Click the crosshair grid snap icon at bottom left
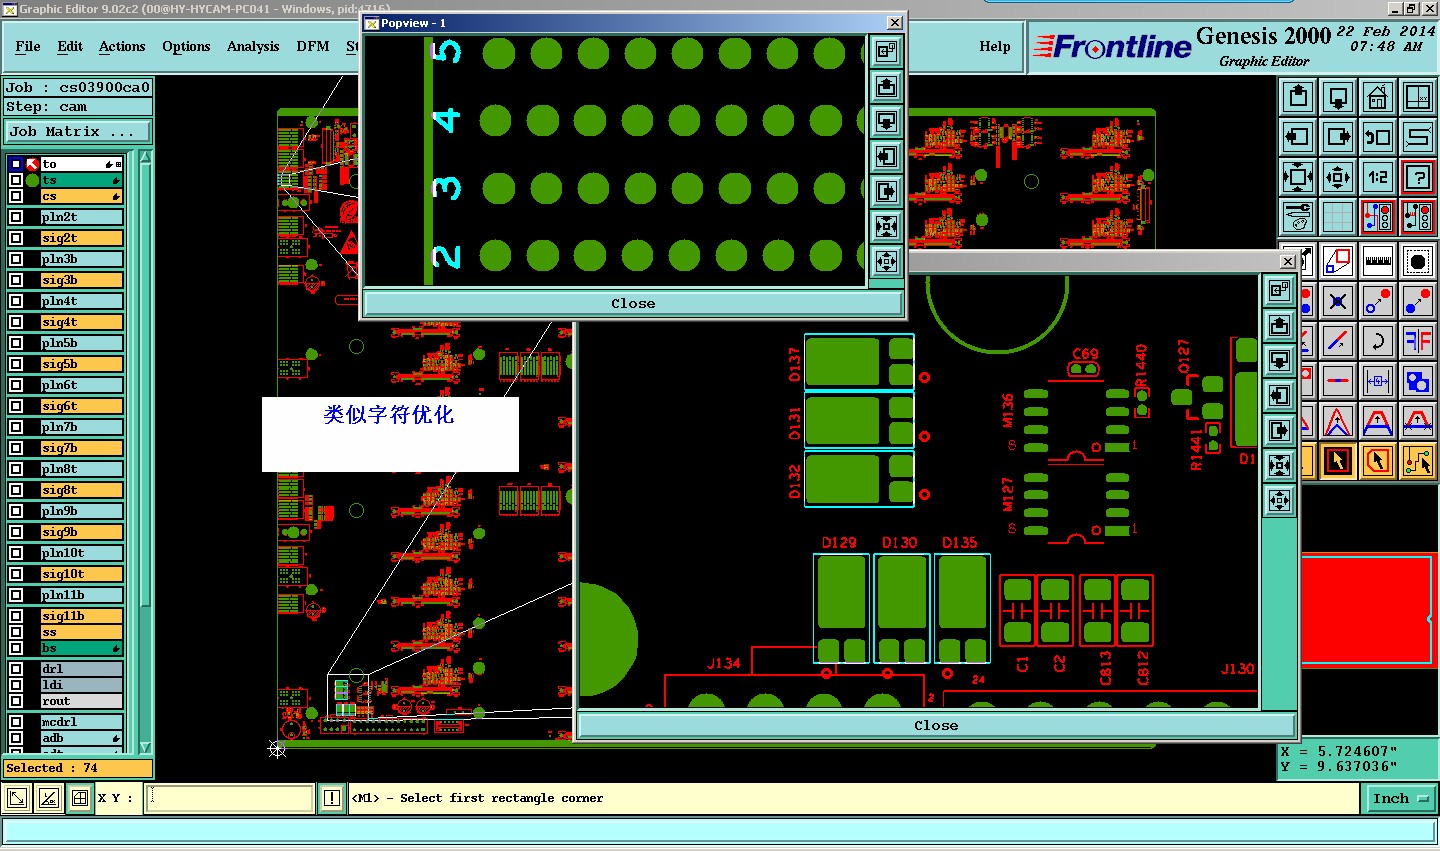Image resolution: width=1440 pixels, height=851 pixels. (80, 798)
